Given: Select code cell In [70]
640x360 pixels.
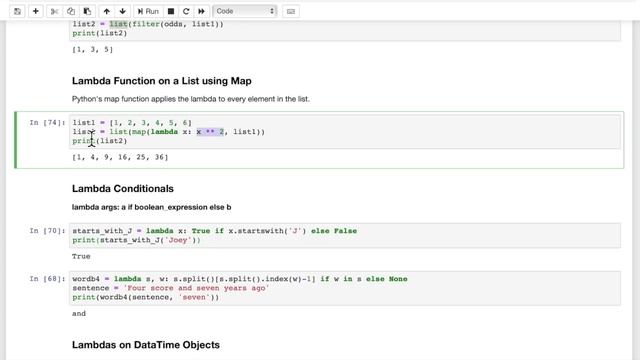Looking at the screenshot, I should point(344,235).
